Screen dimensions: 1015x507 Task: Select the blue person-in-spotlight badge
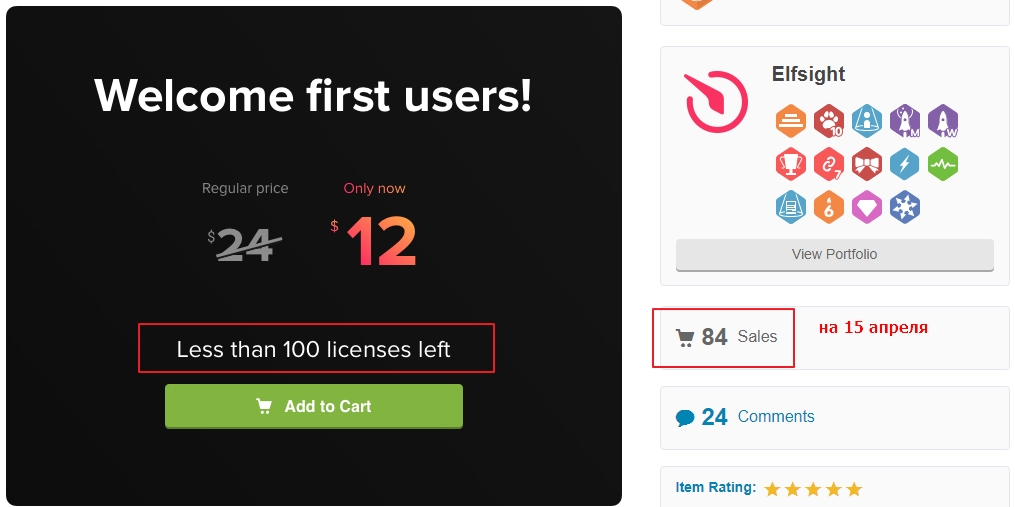[x=867, y=121]
